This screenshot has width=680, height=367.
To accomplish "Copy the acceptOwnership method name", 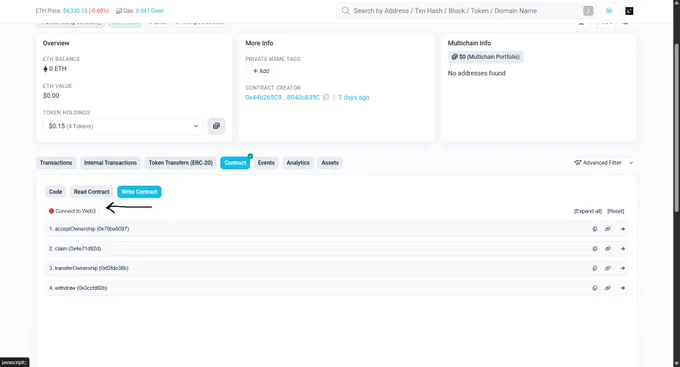I will [x=595, y=229].
